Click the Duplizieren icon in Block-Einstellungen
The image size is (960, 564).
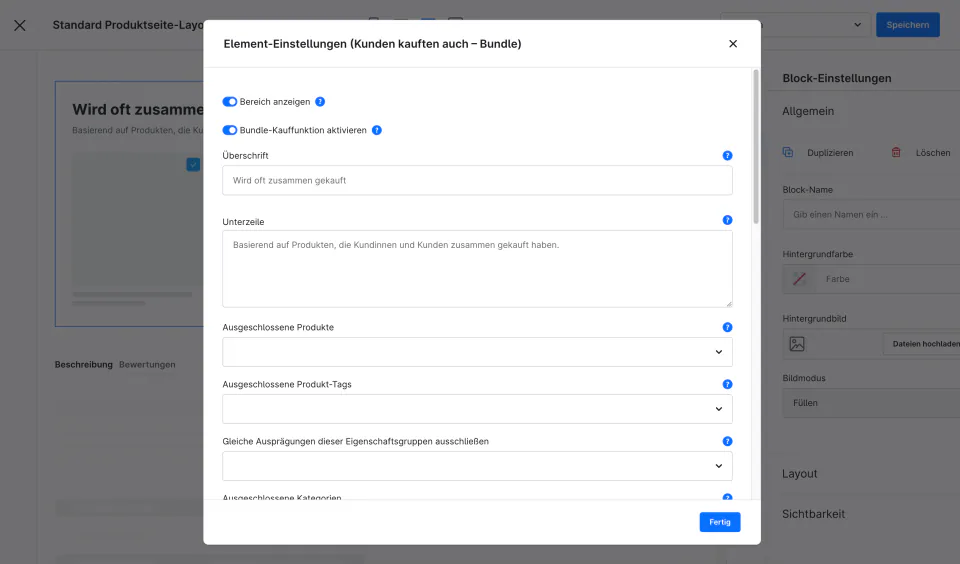pos(788,152)
